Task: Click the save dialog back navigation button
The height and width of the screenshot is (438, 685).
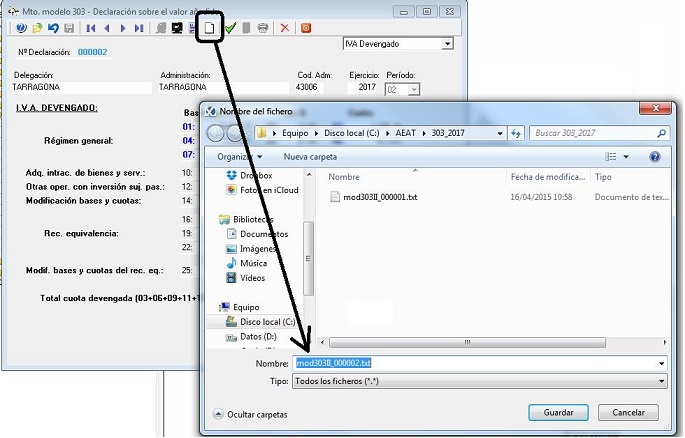Action: (215, 133)
